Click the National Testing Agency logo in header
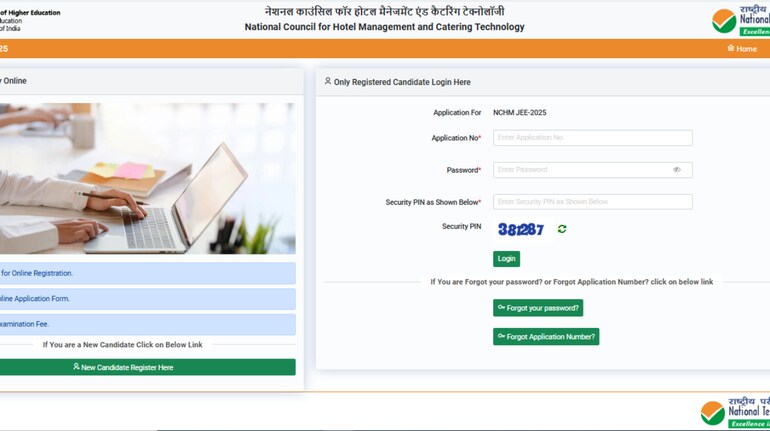770x431 pixels. 741,20
